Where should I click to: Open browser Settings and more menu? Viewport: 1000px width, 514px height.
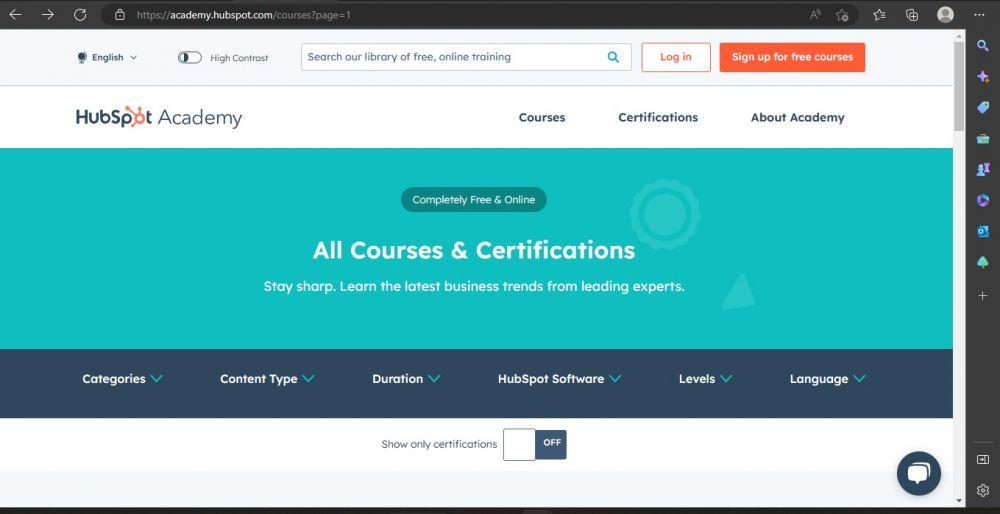980,15
